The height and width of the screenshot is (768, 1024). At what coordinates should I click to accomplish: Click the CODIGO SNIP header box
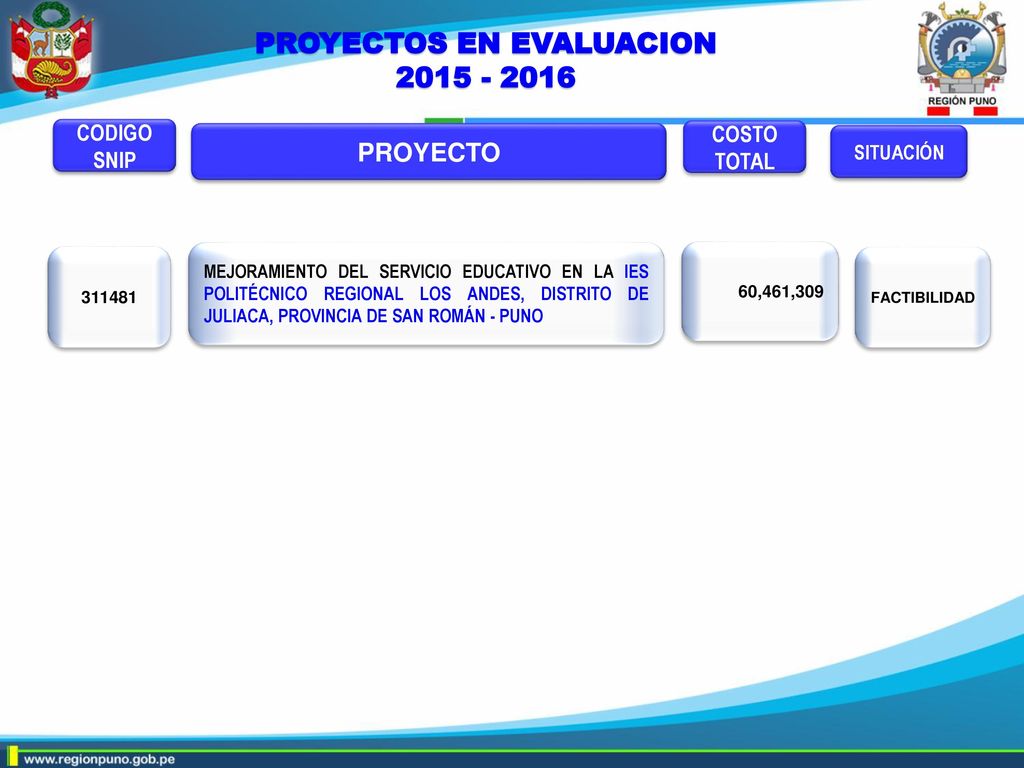pyautogui.click(x=114, y=146)
